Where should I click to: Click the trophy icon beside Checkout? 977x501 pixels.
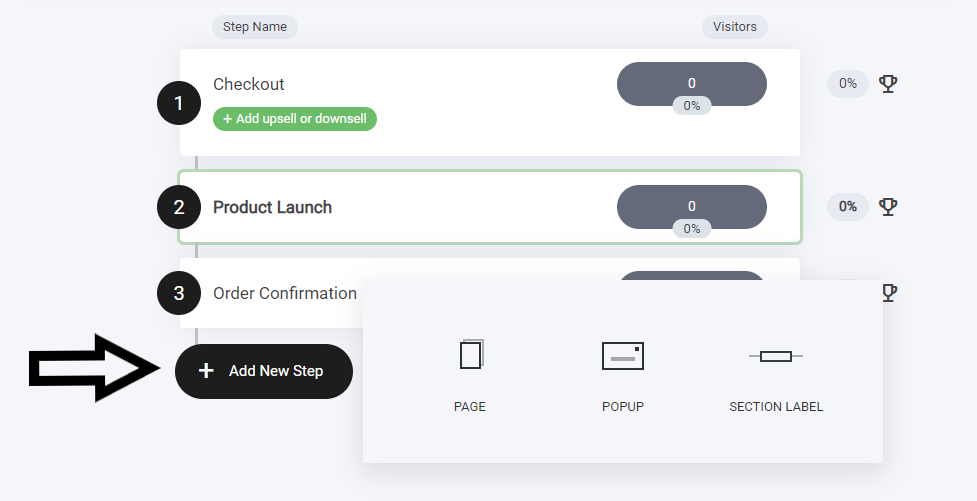click(888, 84)
